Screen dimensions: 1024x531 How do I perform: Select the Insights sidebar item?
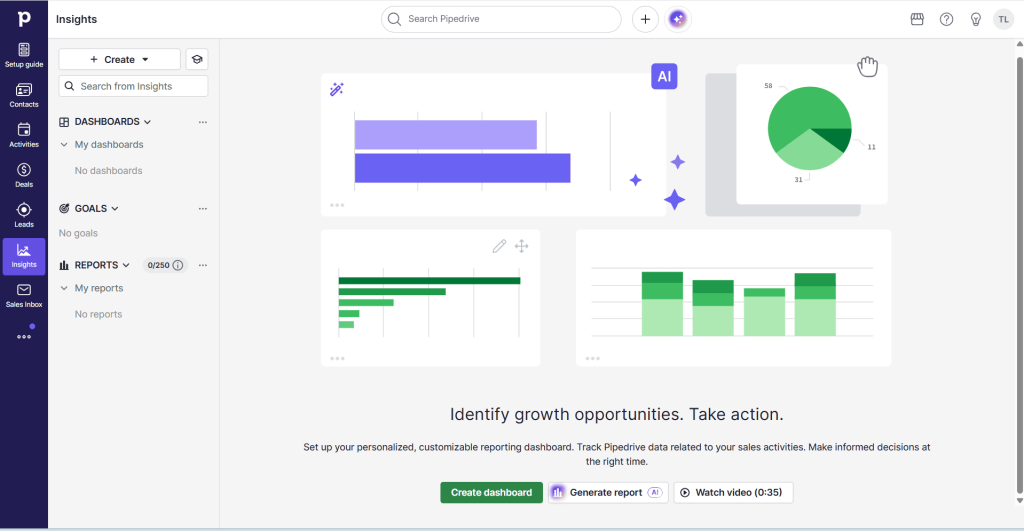24,255
